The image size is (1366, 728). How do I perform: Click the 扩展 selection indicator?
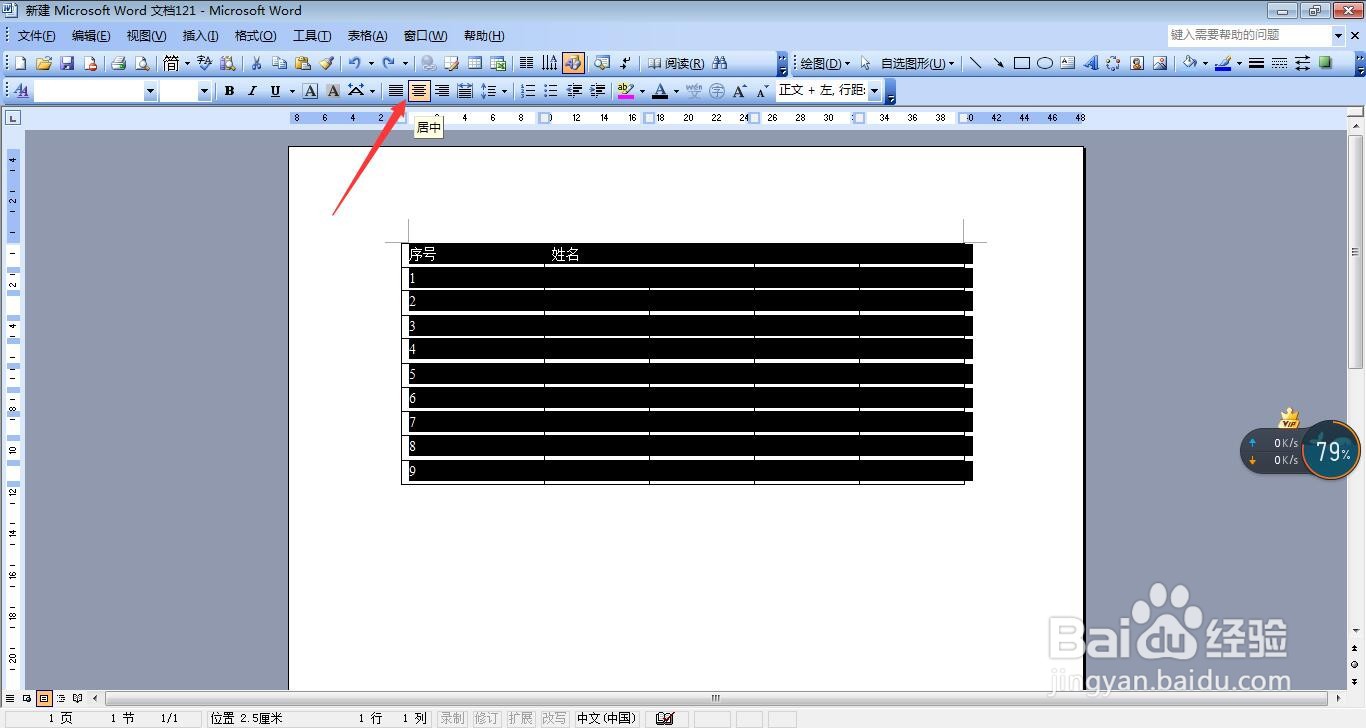pyautogui.click(x=520, y=718)
